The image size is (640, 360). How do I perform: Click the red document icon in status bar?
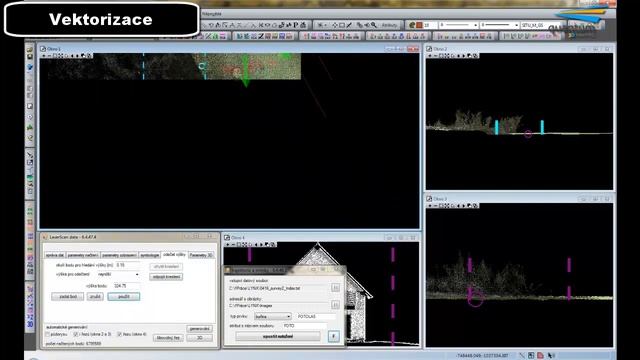click(x=540, y=356)
